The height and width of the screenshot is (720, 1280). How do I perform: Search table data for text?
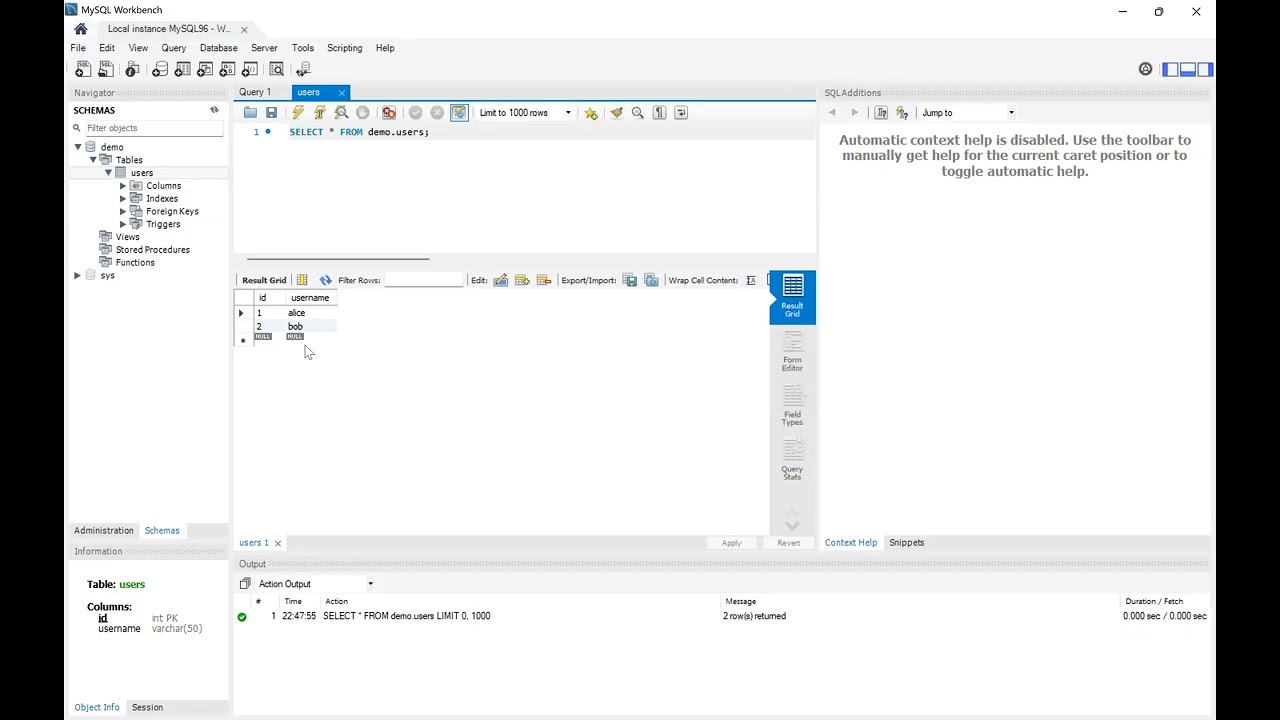click(277, 69)
